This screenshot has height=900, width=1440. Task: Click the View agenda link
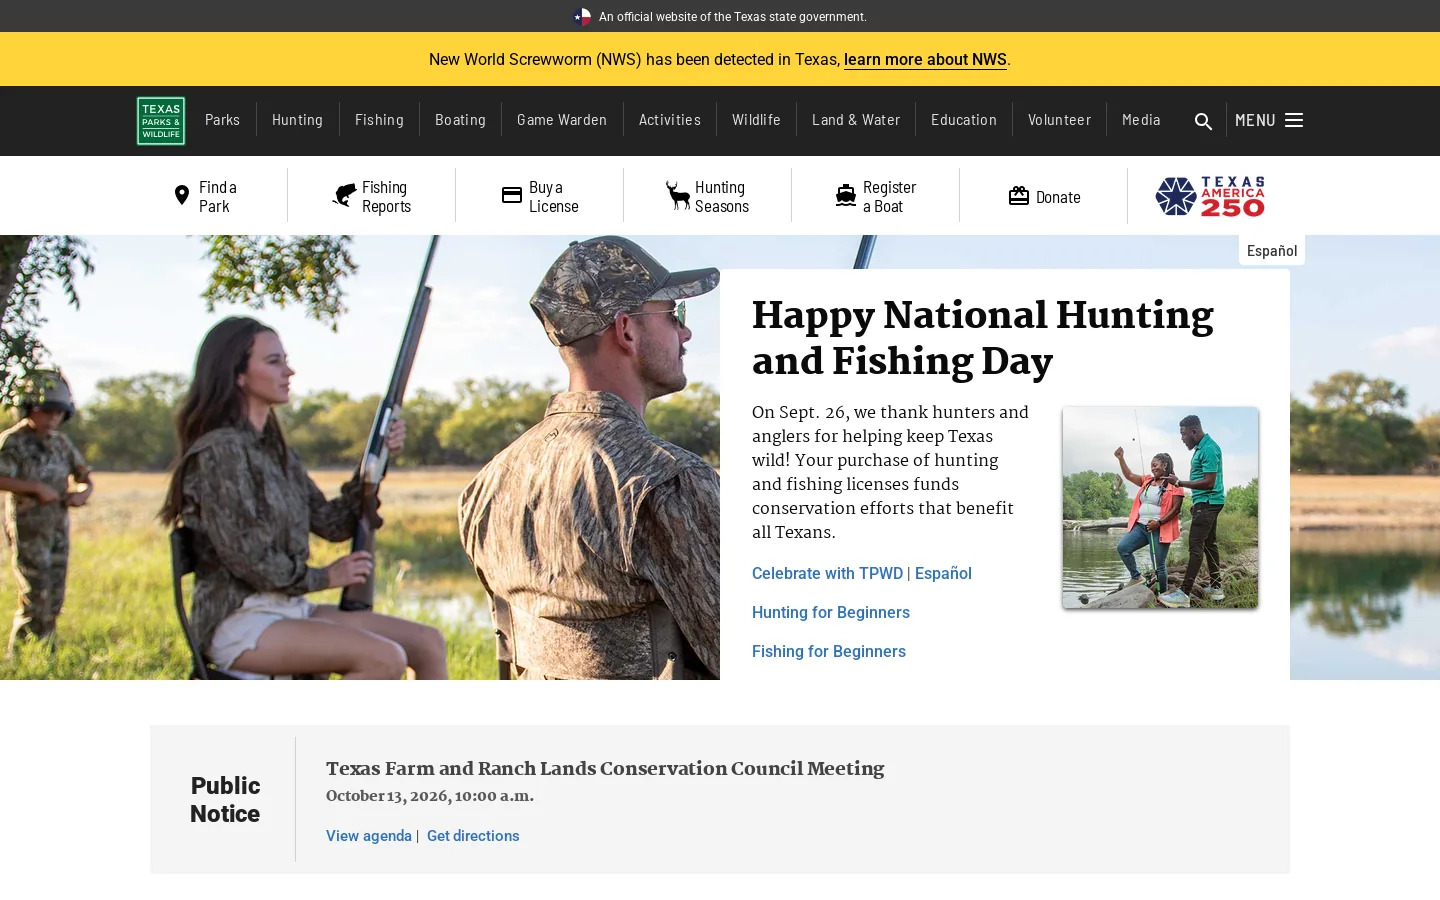pyautogui.click(x=369, y=836)
